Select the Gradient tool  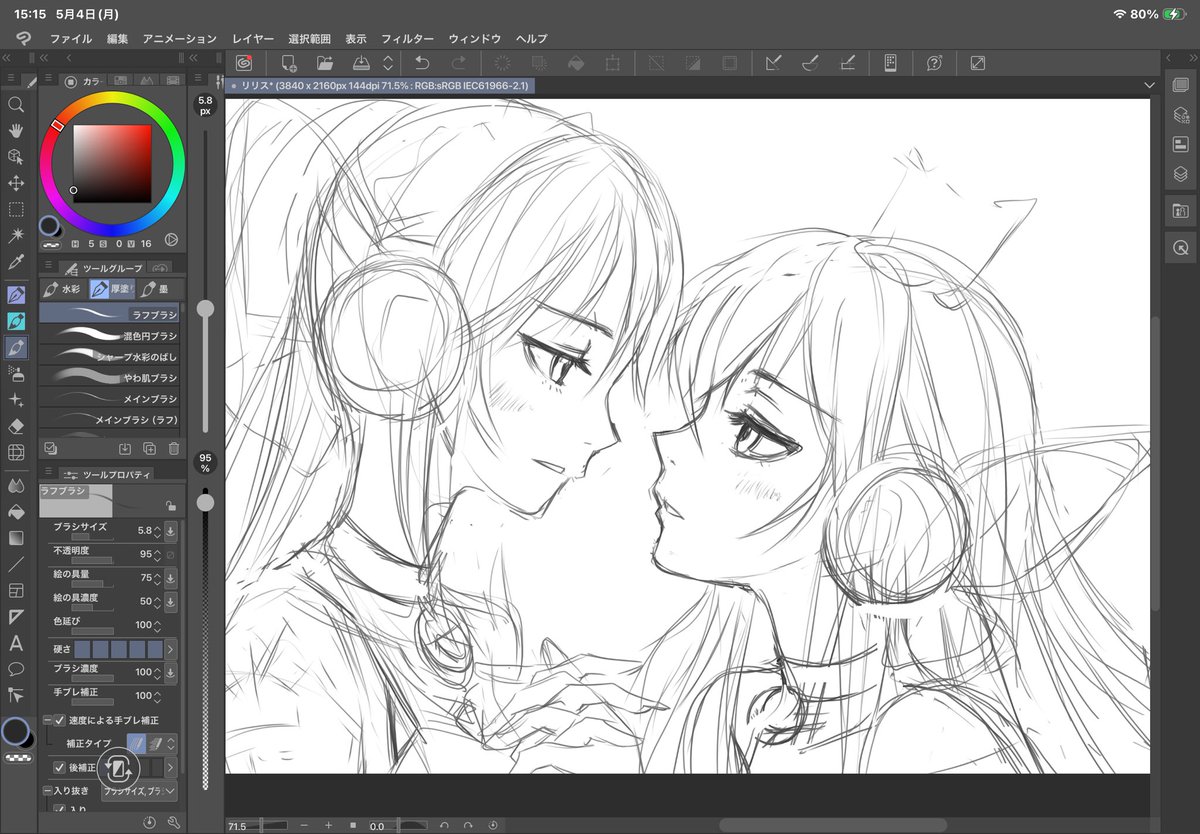click(x=16, y=538)
